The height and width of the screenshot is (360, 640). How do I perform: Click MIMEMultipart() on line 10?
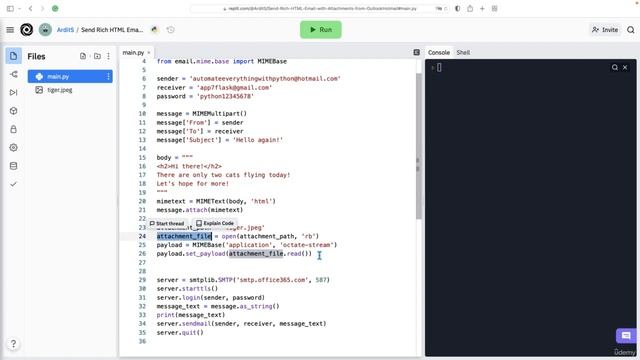(220, 114)
